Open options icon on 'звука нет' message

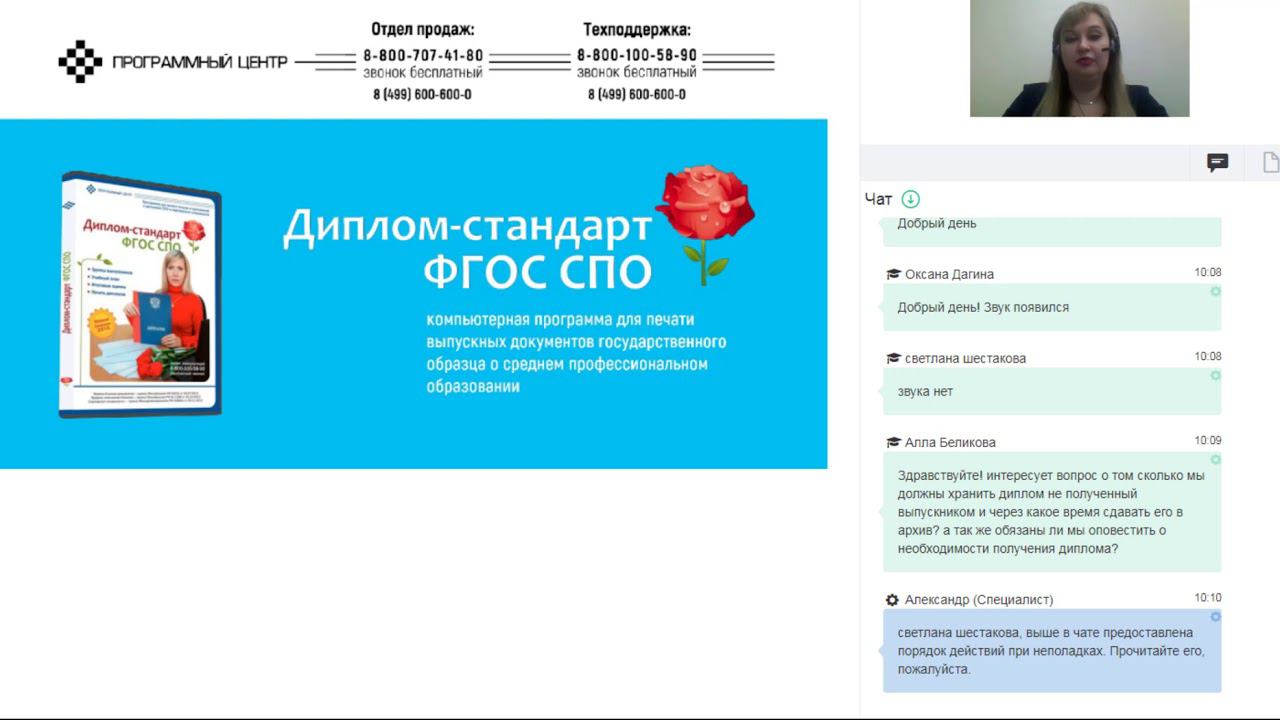click(x=1215, y=375)
